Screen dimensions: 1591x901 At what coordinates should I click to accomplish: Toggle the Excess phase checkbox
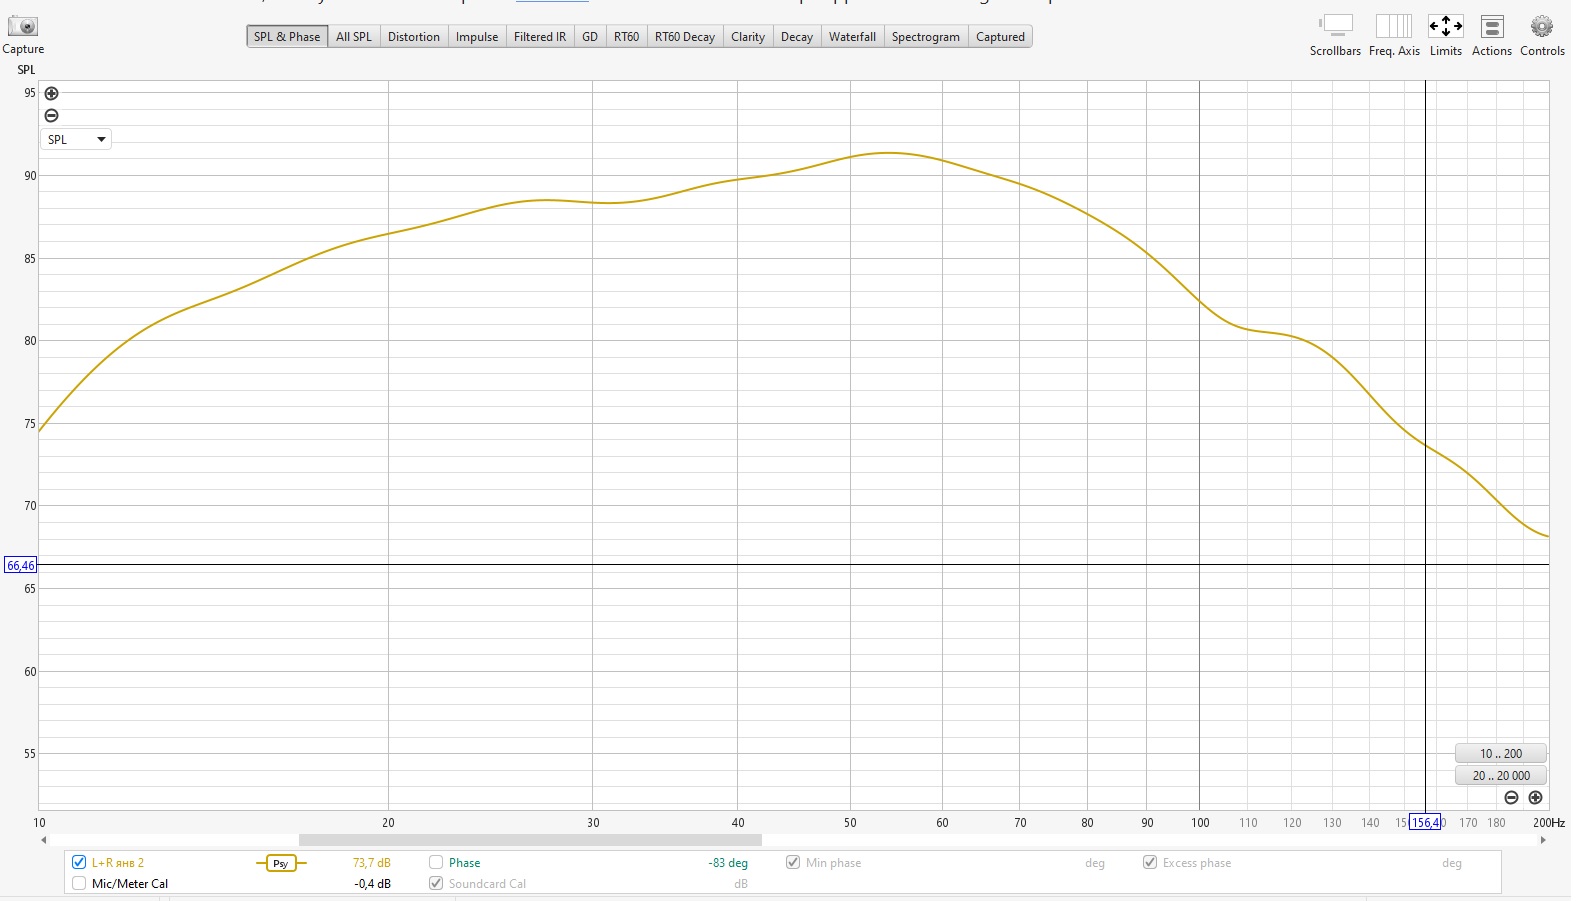[1150, 862]
